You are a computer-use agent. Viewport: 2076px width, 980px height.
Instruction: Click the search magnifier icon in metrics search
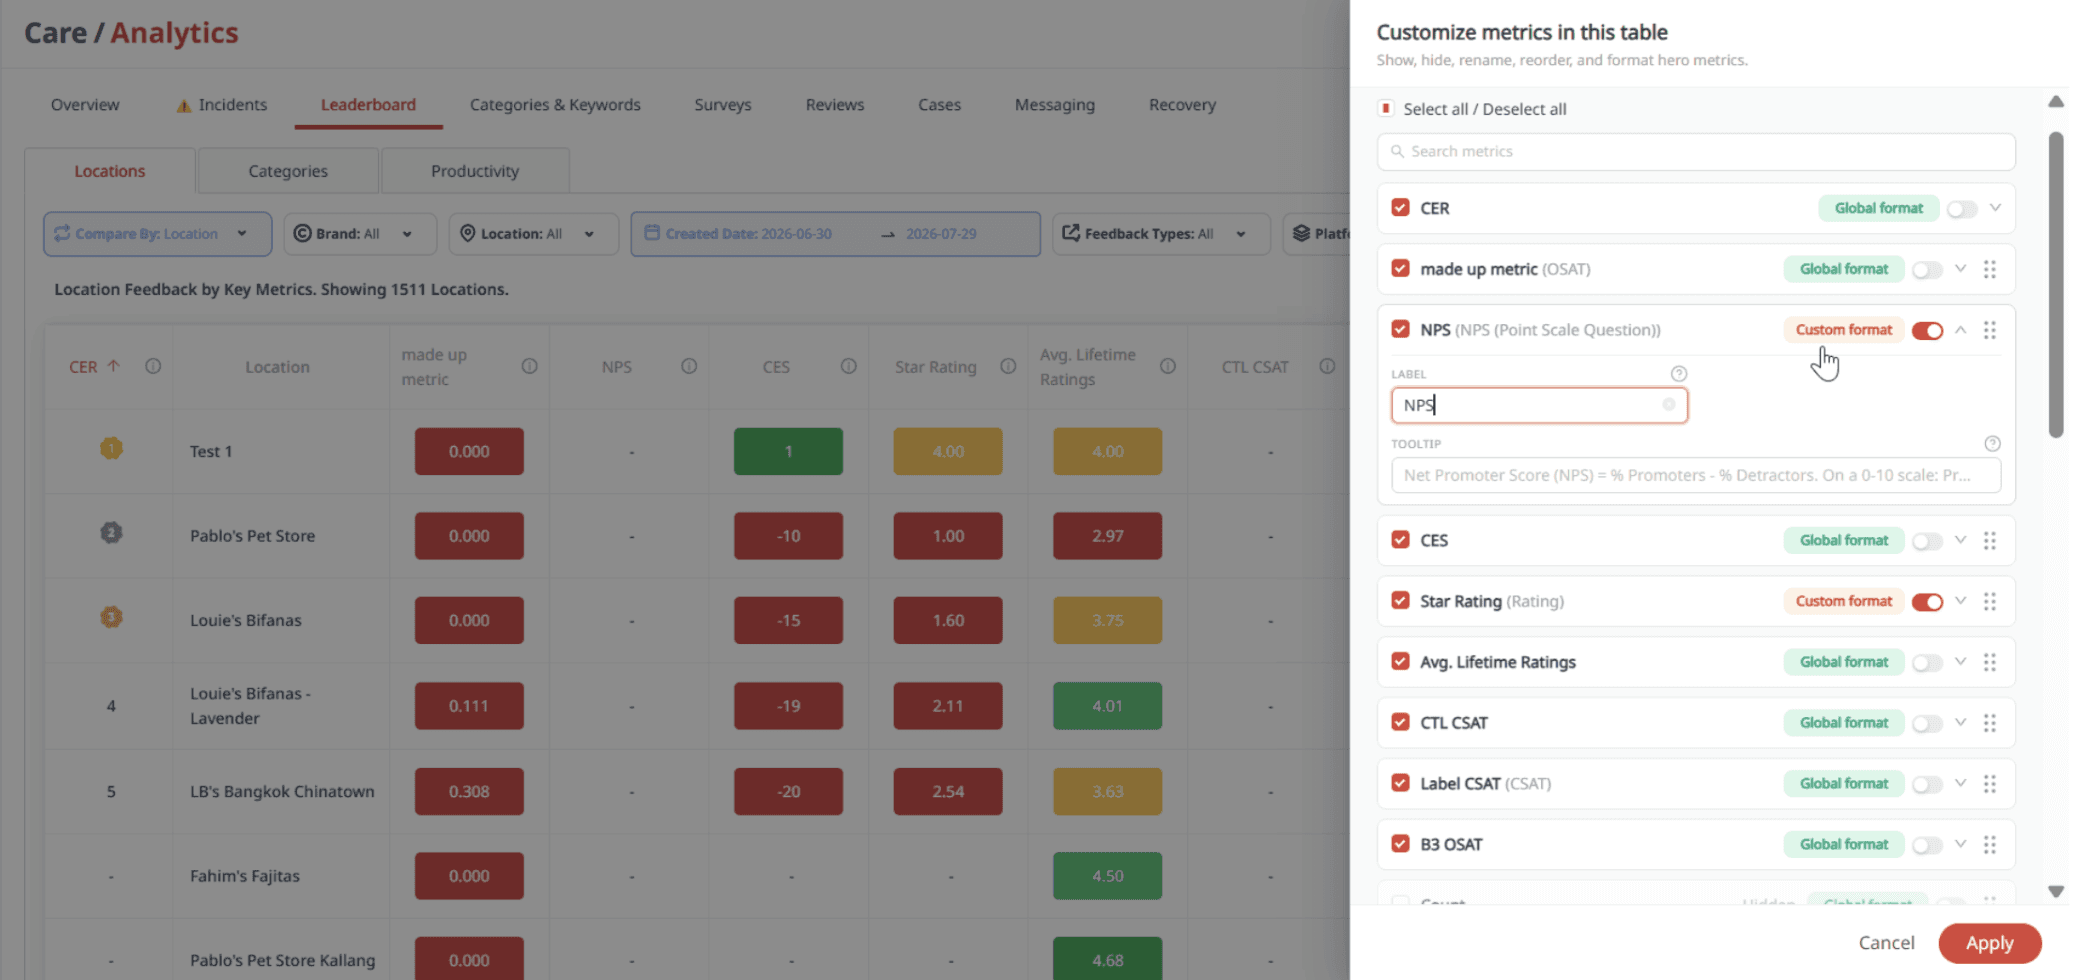tap(1397, 152)
